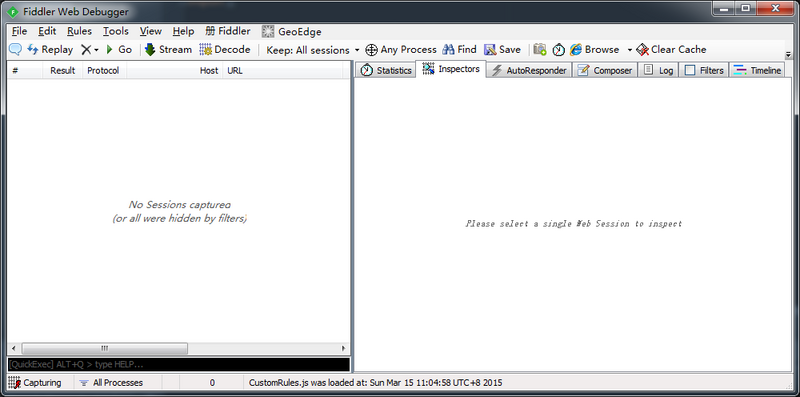The height and width of the screenshot is (397, 800).
Task: Click the session list horizontal scrollbar thumb
Action: coord(105,349)
